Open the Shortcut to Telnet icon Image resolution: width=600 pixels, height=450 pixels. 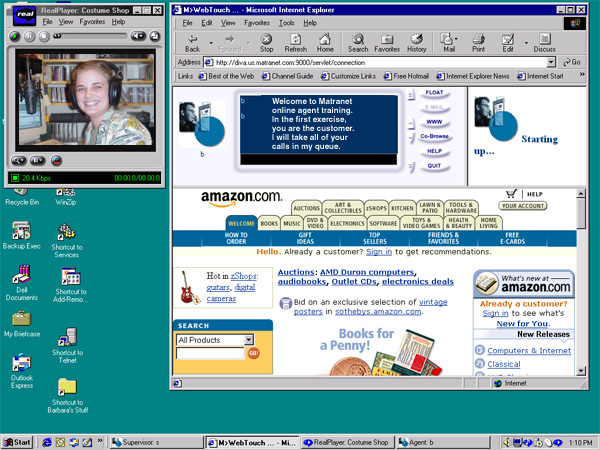pyautogui.click(x=67, y=346)
